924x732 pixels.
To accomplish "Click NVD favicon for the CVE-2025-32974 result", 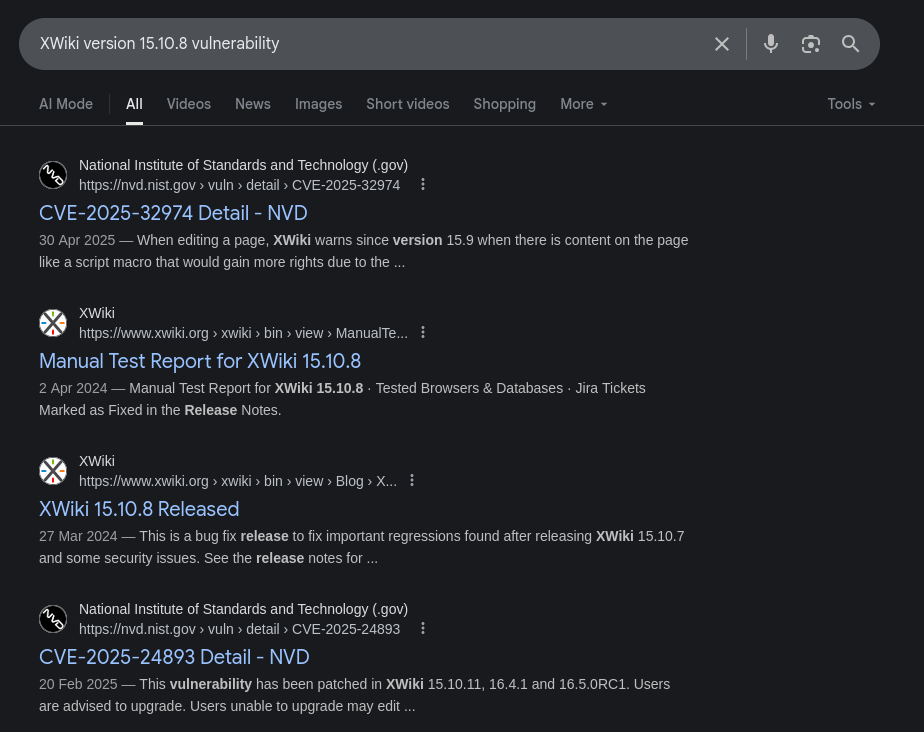I will pos(53,175).
